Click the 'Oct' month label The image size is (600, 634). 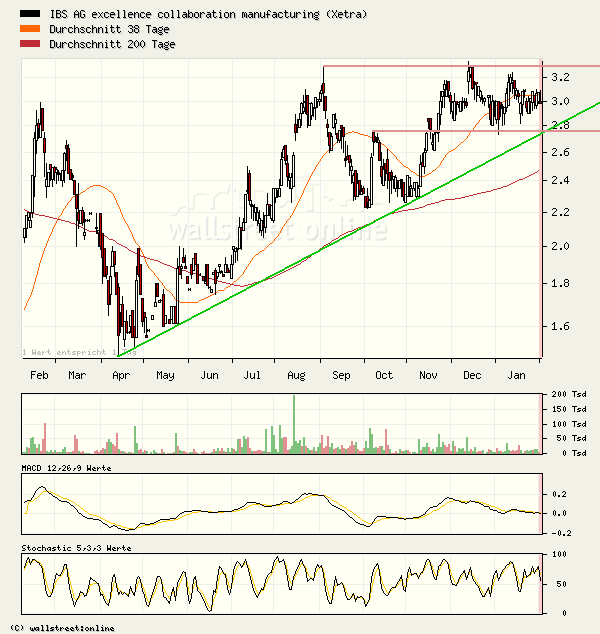coord(384,375)
